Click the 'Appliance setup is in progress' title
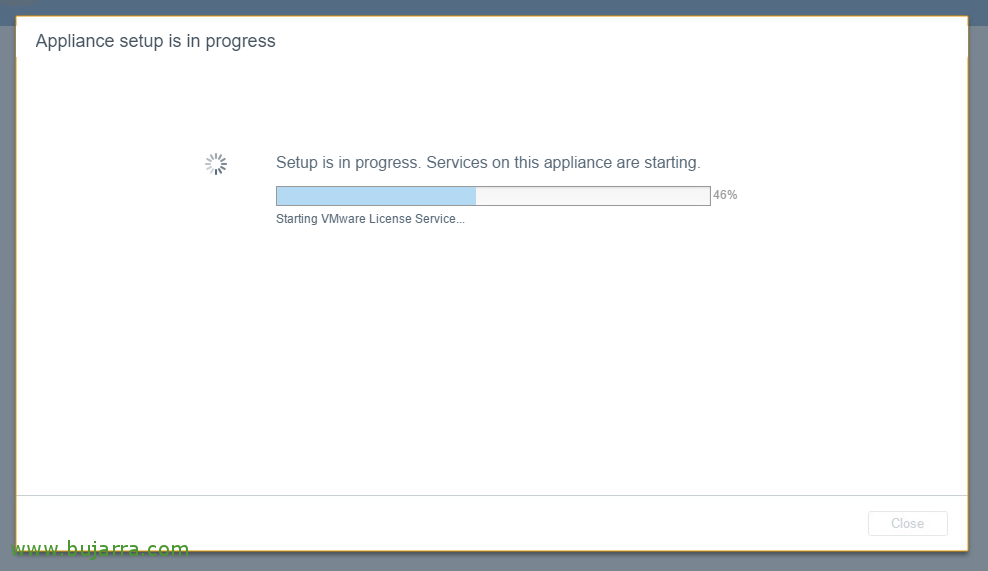The height and width of the screenshot is (571, 988). [156, 41]
